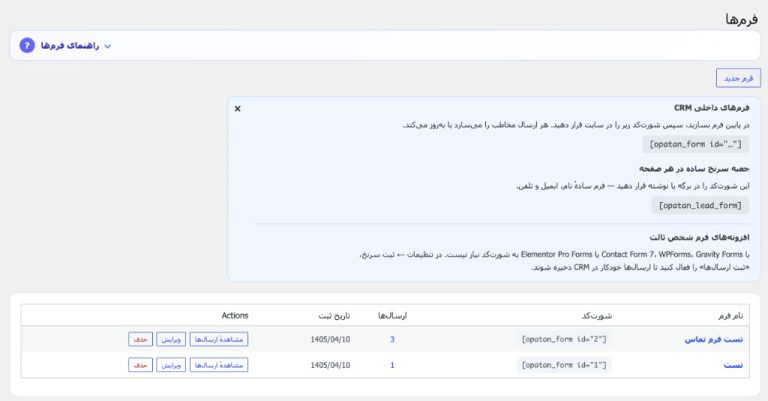Screen dimensions: 768x401
Task: Click date 1405/04/10 in the تست row
Action: [x=330, y=365]
